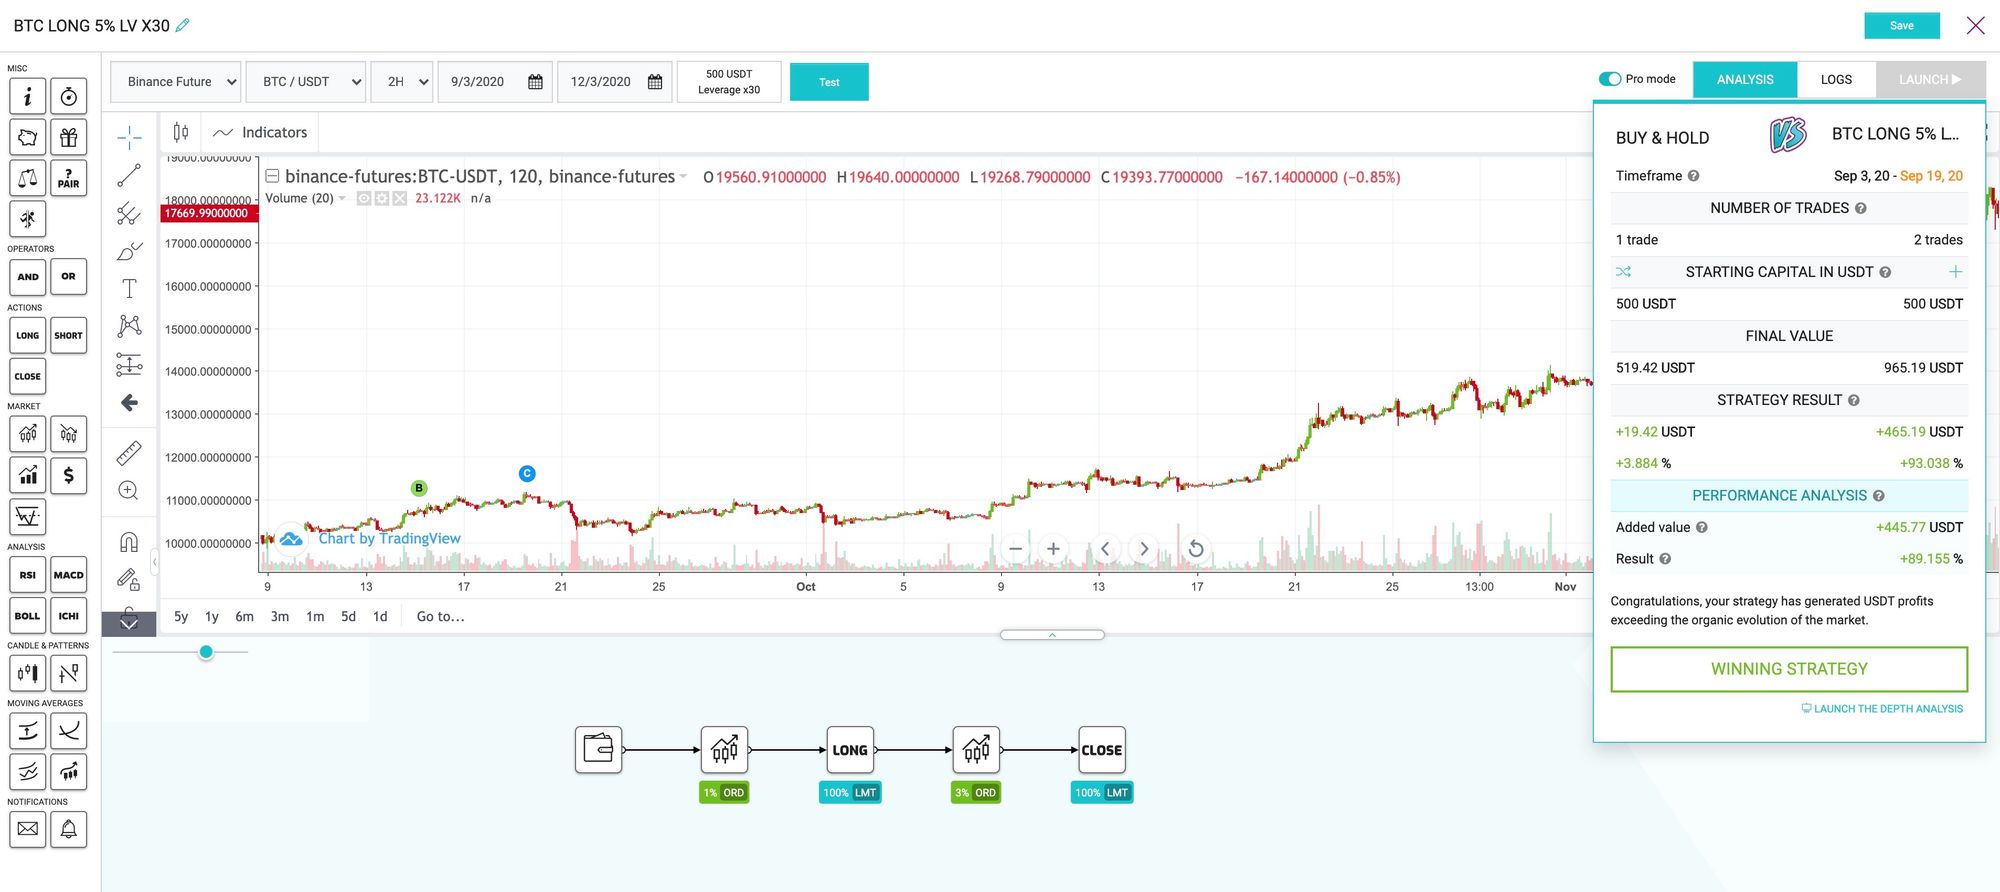Screen dimensions: 2000x892
Task: Add the RSI analysis block
Action: (28, 575)
